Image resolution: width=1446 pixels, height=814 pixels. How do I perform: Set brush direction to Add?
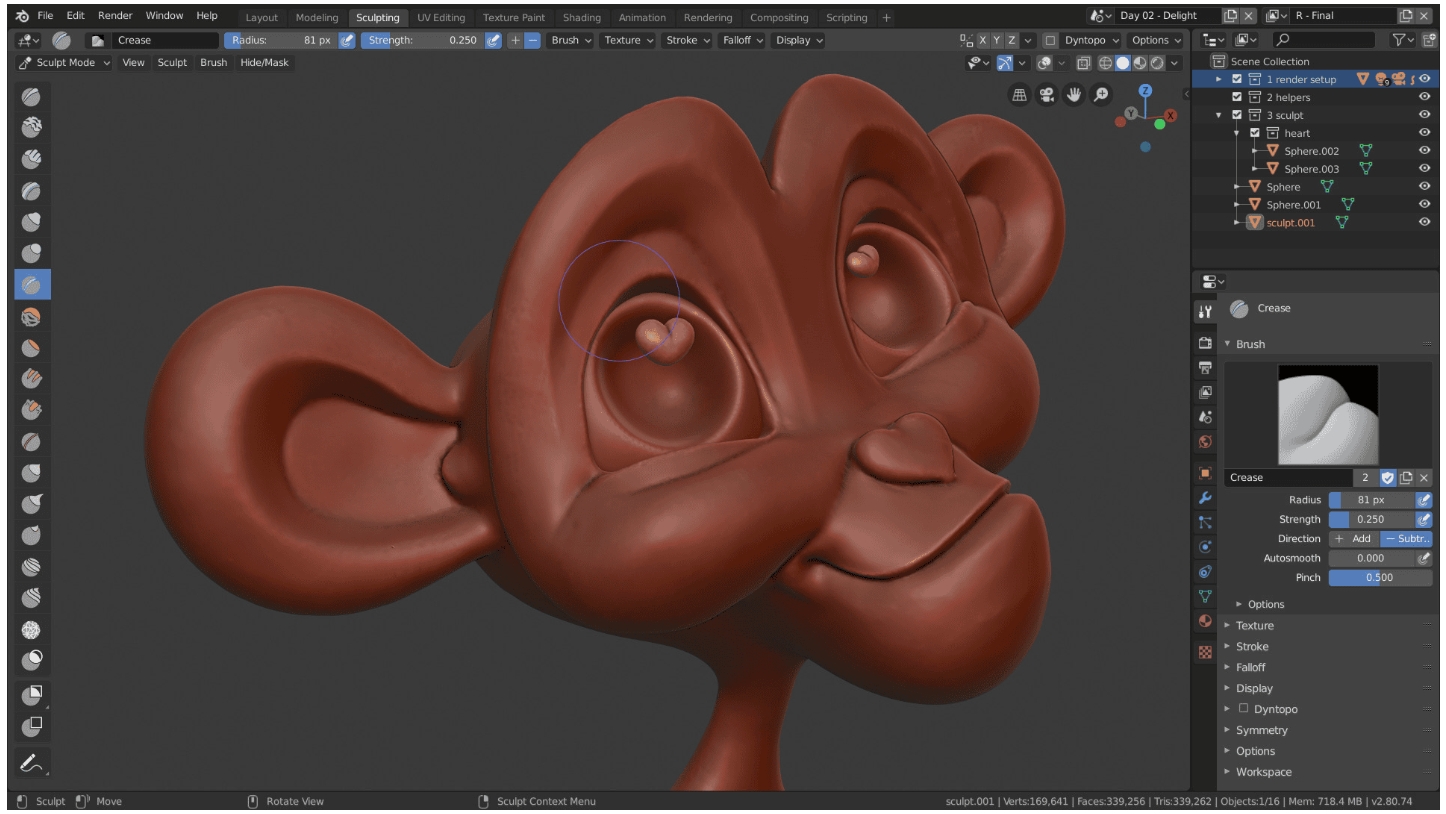[1353, 538]
